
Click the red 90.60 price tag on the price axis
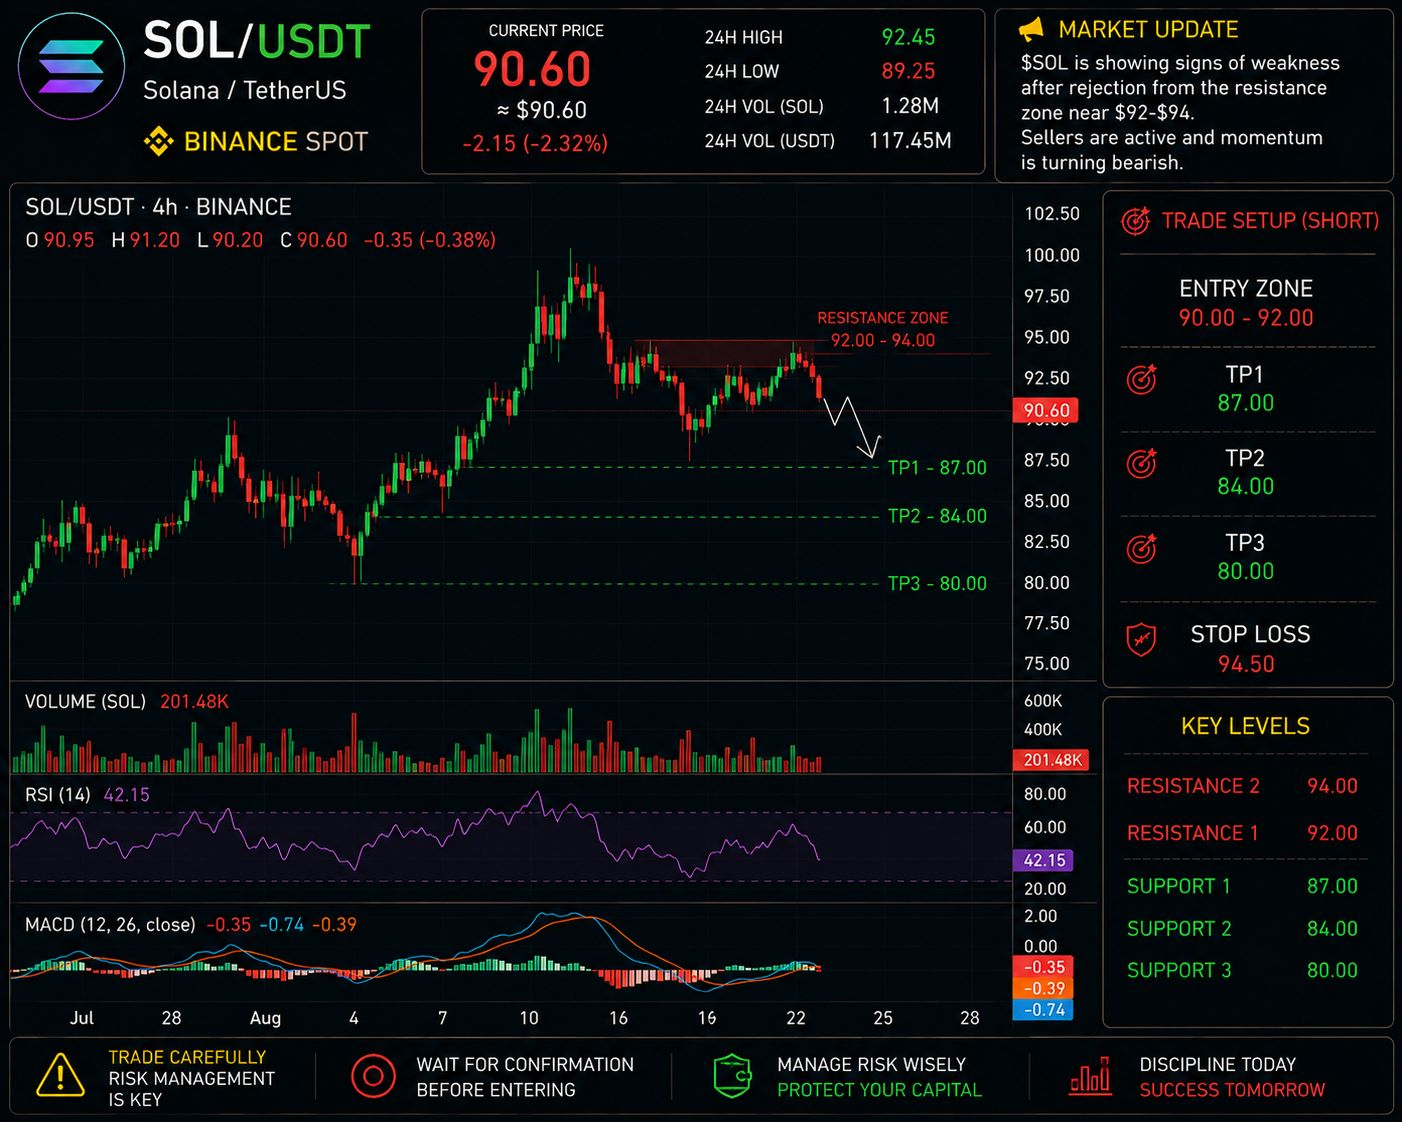(1047, 410)
